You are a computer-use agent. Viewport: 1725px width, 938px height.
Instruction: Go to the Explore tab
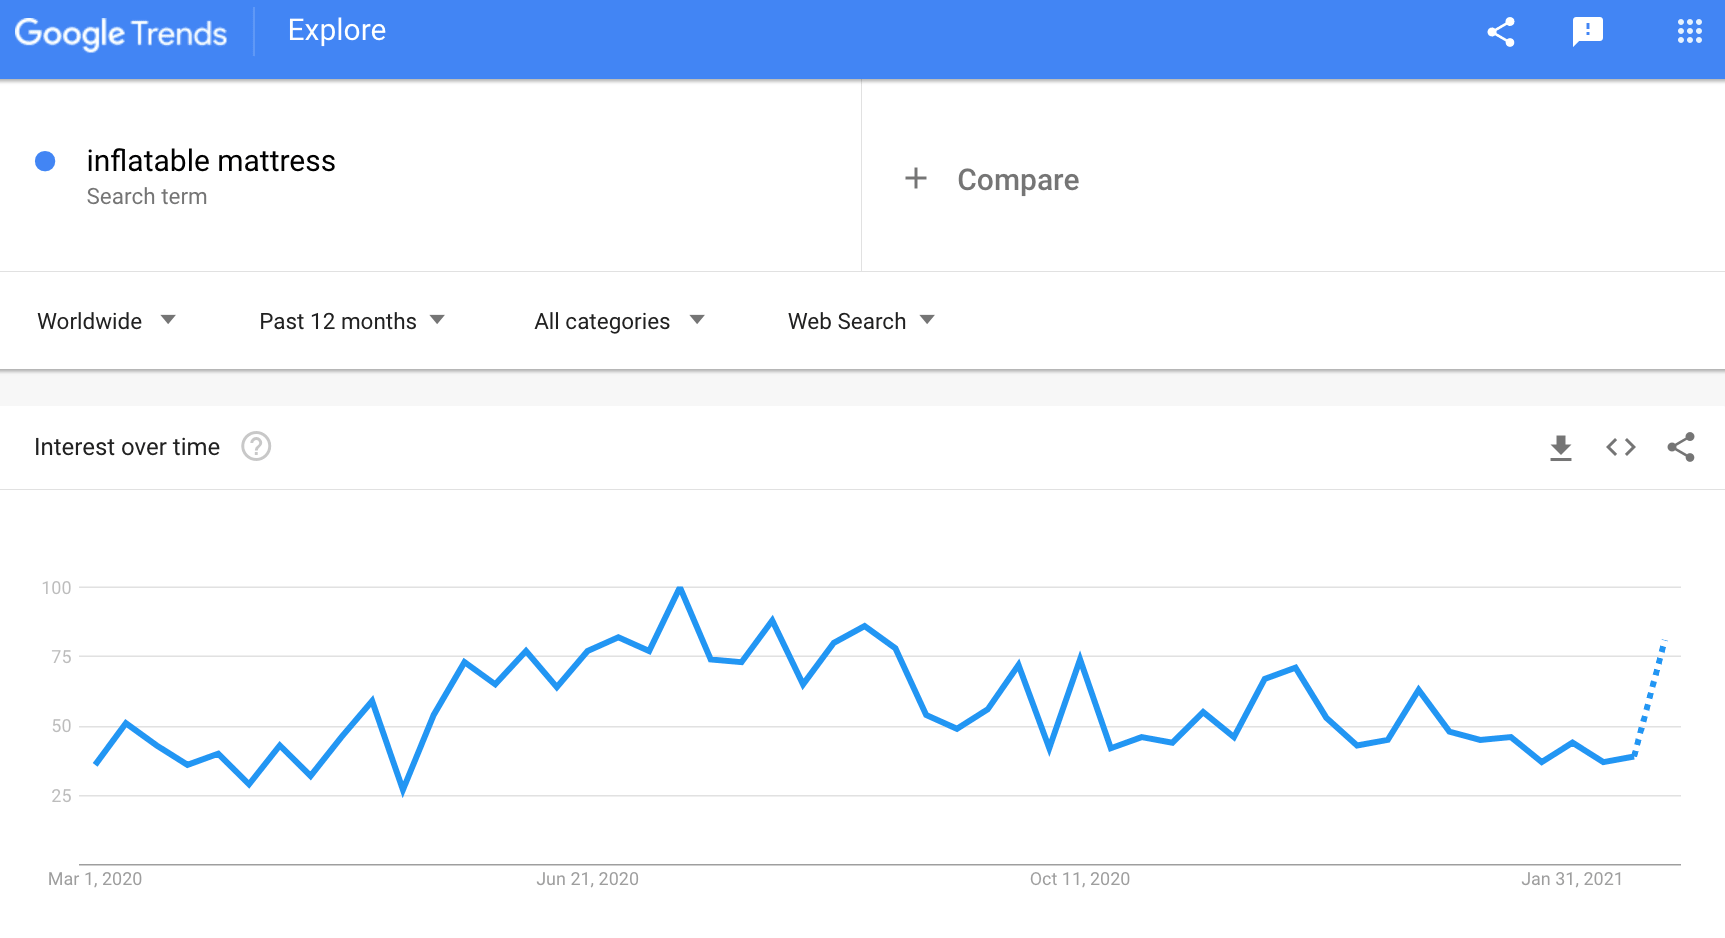337,31
